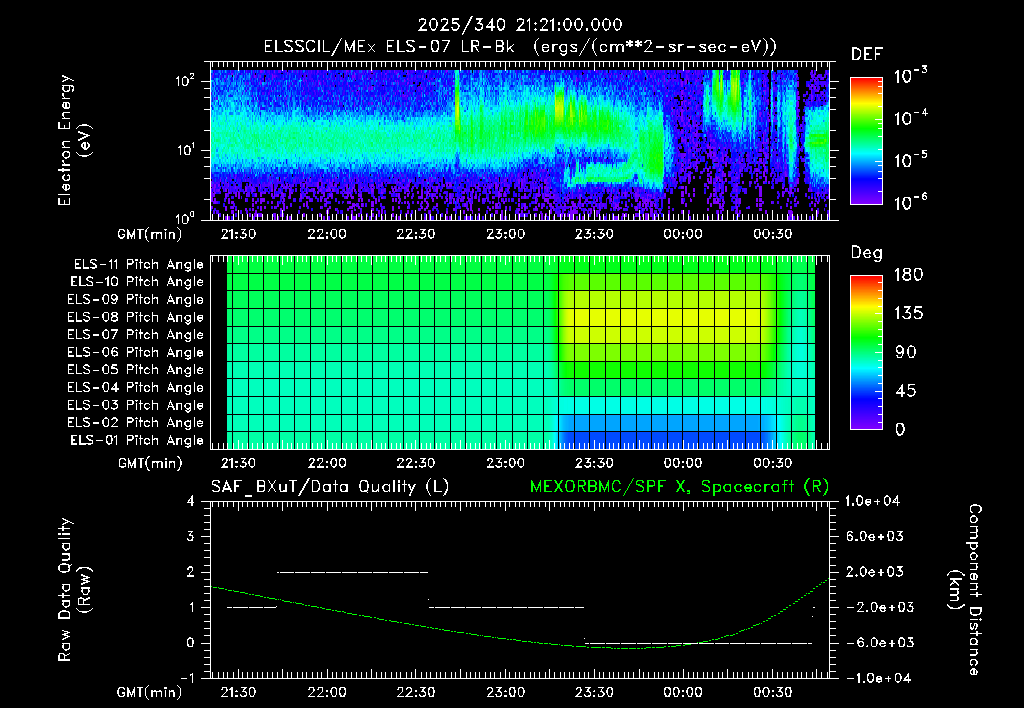
Task: Click GMT(min) label under the energy spectrogram
Action: 150,234
